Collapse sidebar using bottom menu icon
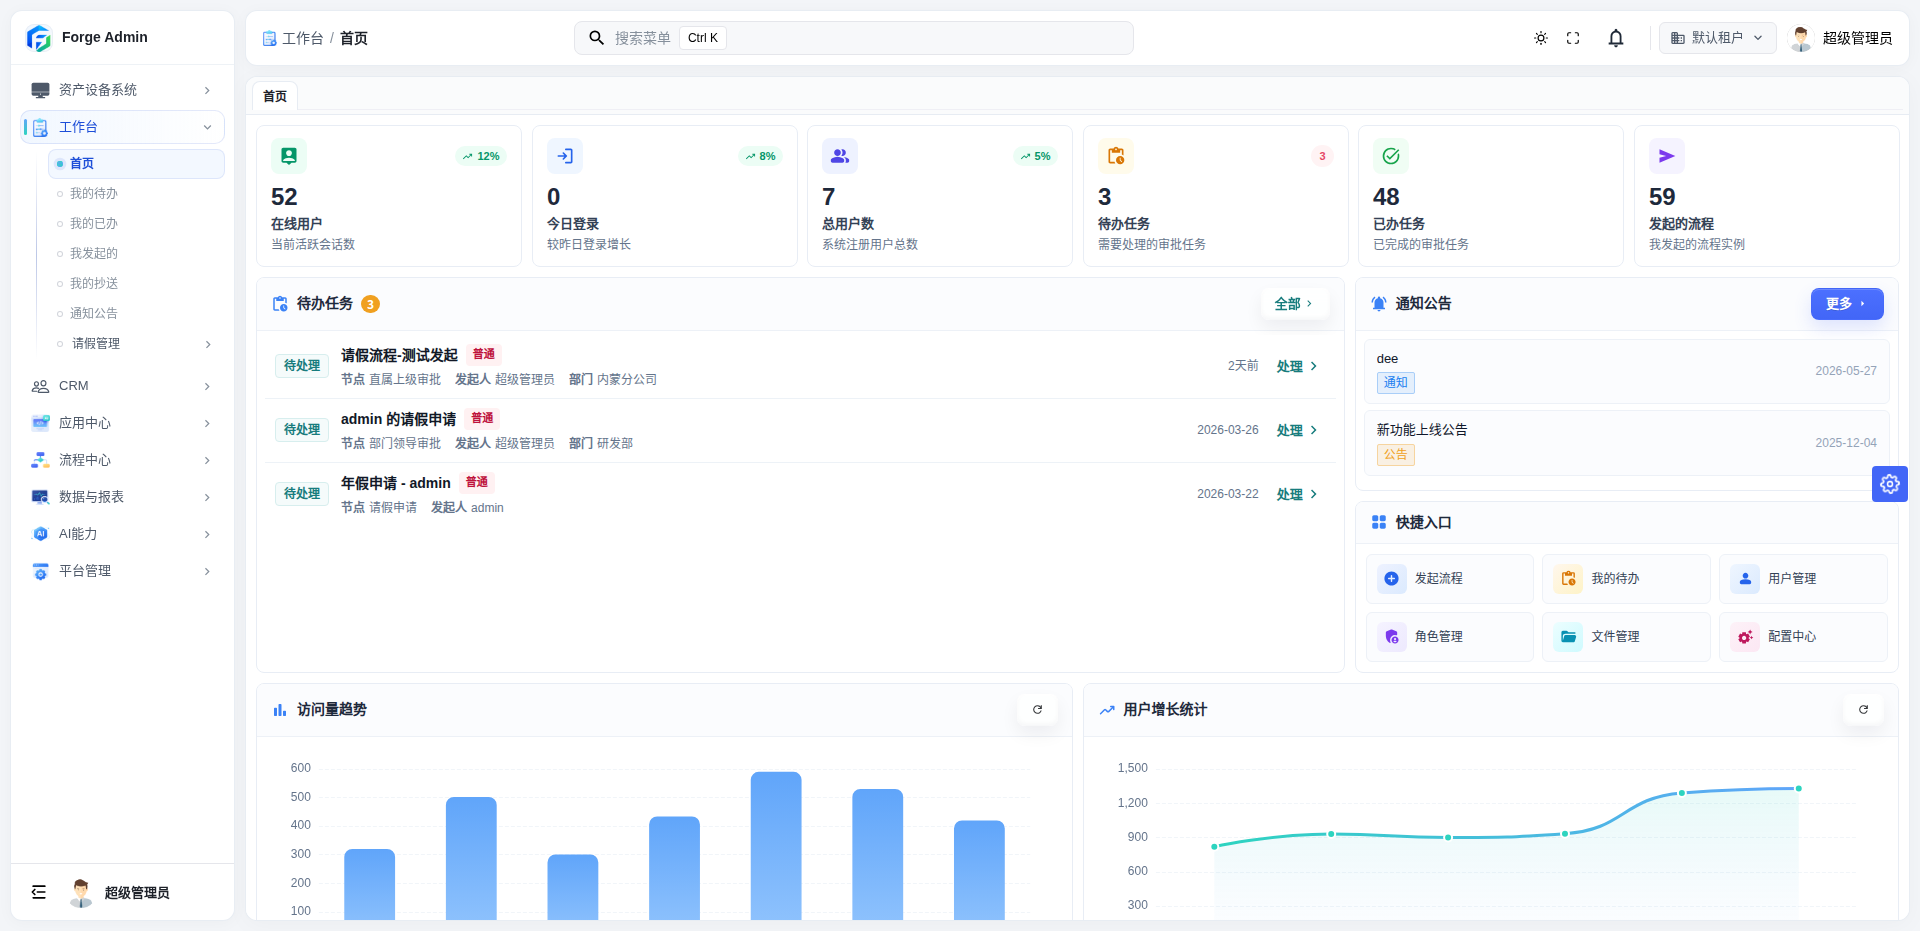This screenshot has width=1920, height=931. point(39,892)
